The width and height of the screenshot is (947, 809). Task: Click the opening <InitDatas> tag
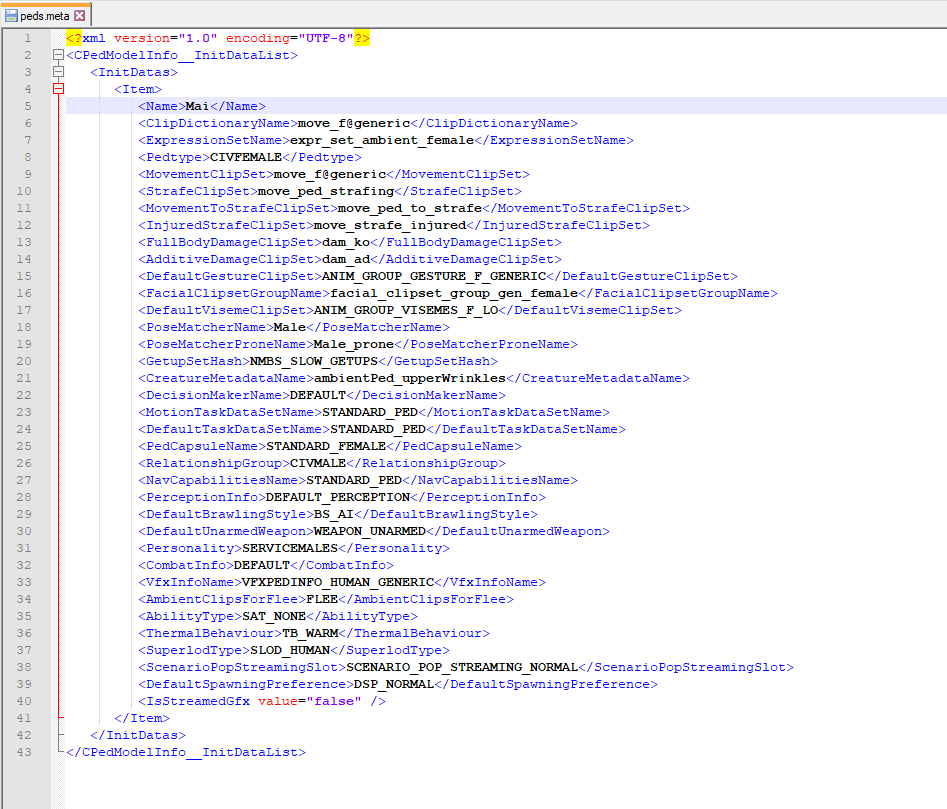134,72
